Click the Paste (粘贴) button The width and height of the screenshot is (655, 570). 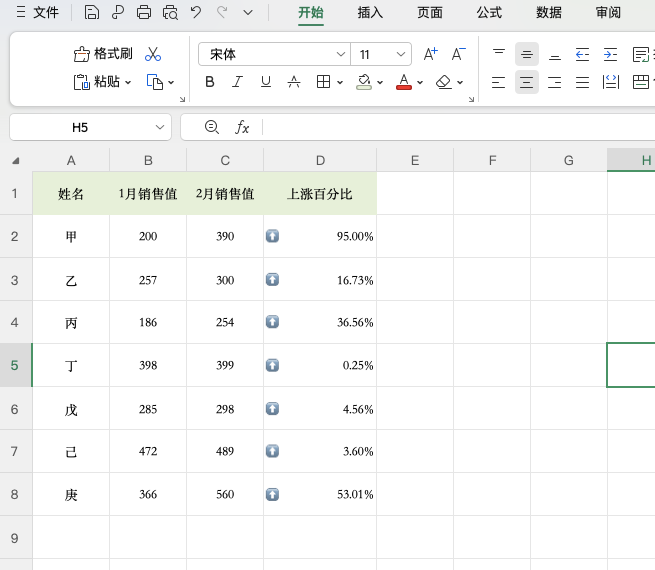coord(103,82)
